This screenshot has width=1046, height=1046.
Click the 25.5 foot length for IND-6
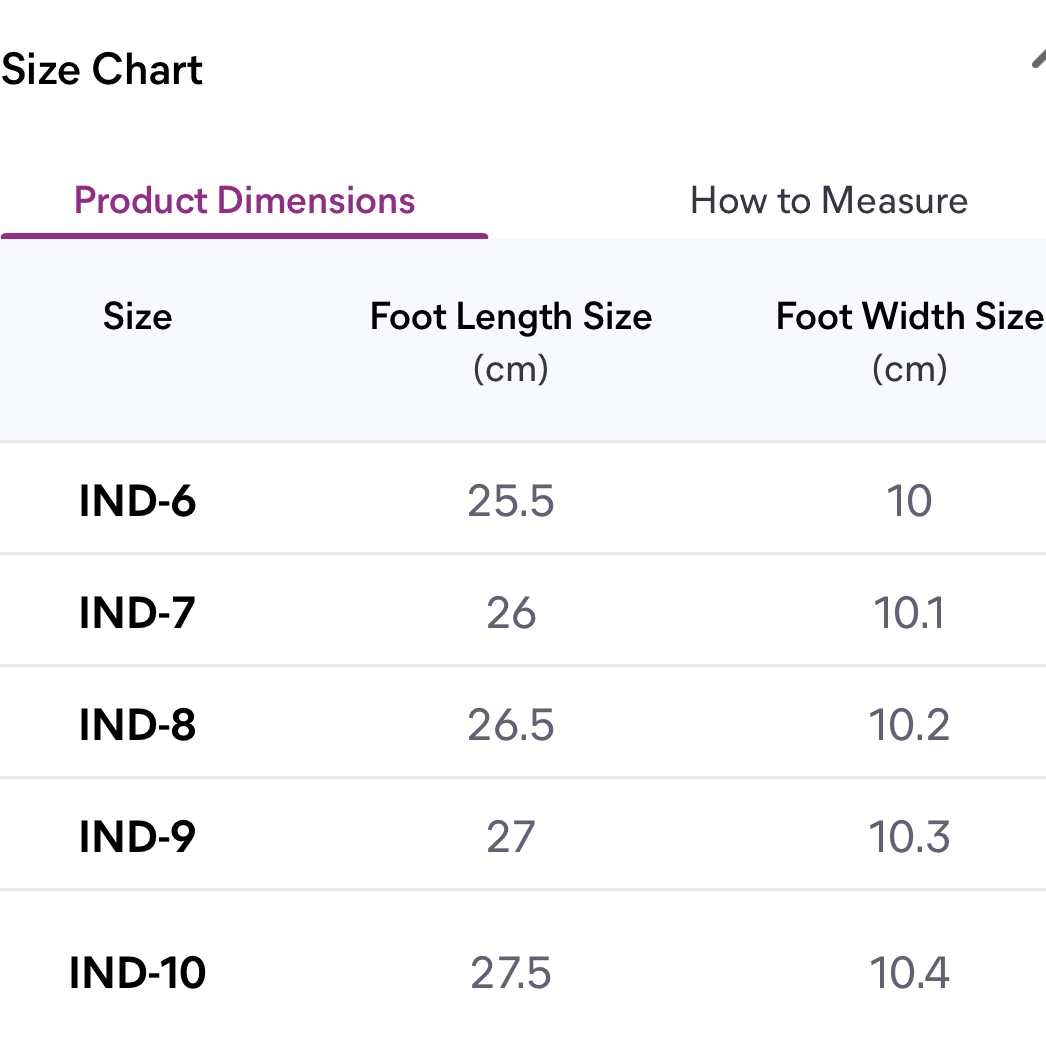click(x=511, y=501)
